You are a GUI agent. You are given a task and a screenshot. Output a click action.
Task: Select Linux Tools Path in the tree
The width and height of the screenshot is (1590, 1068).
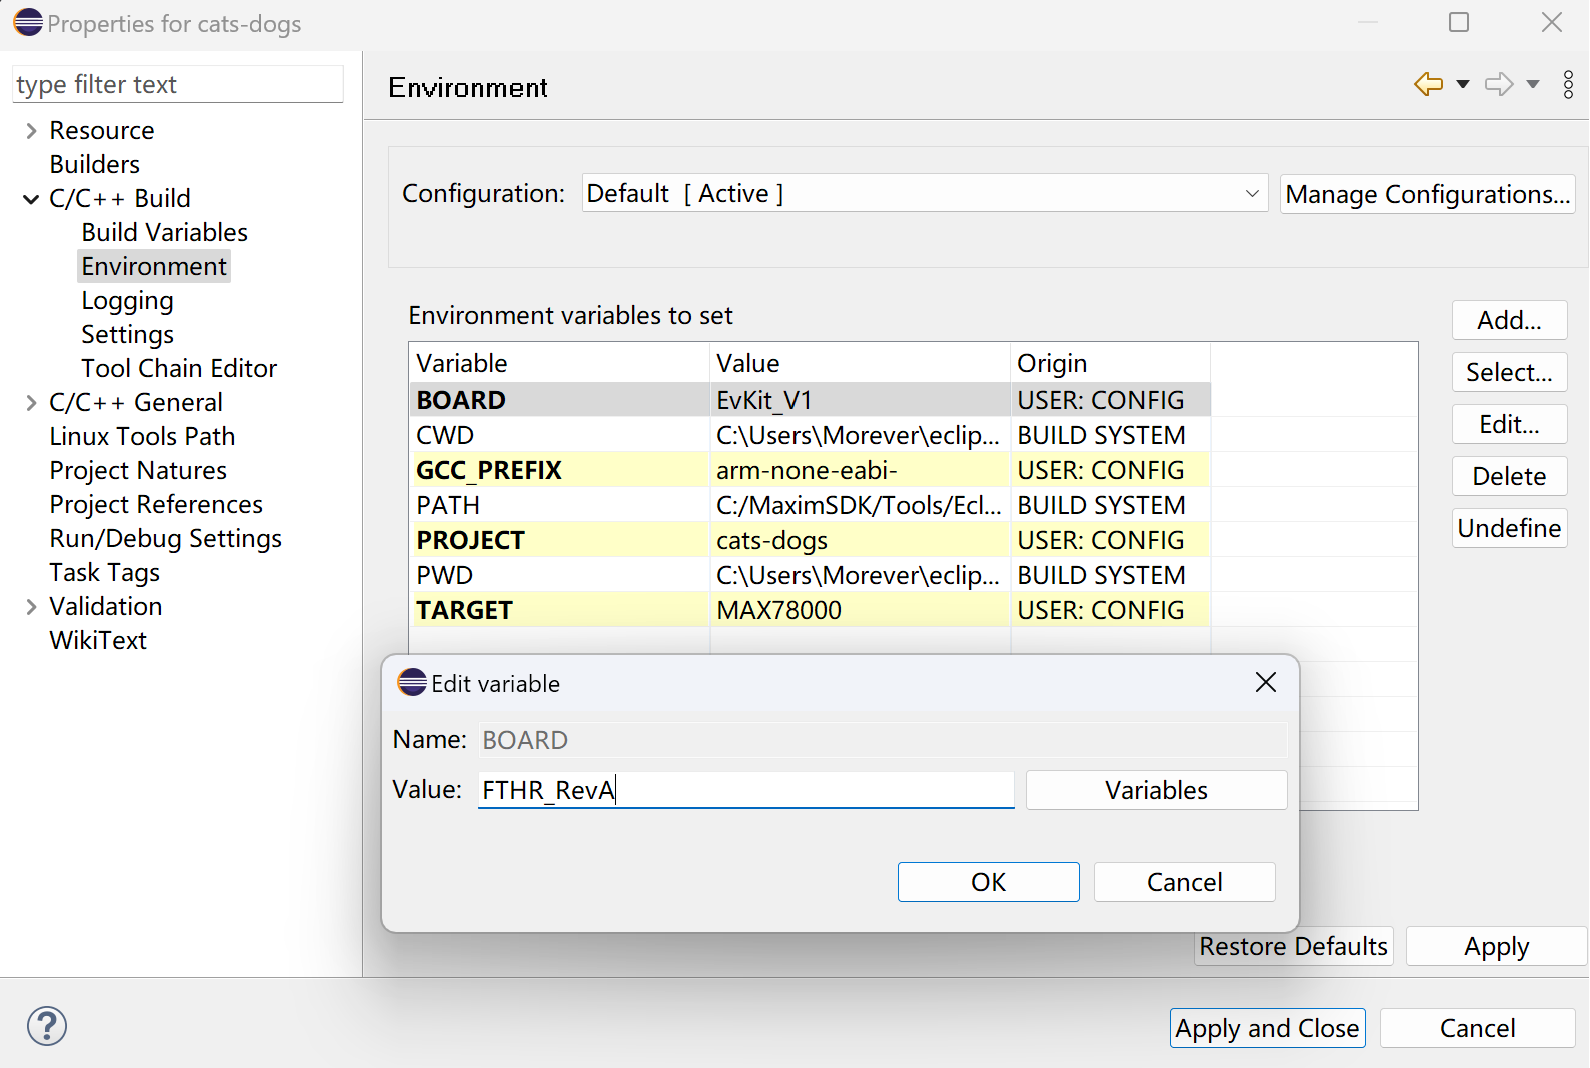pyautogui.click(x=142, y=436)
